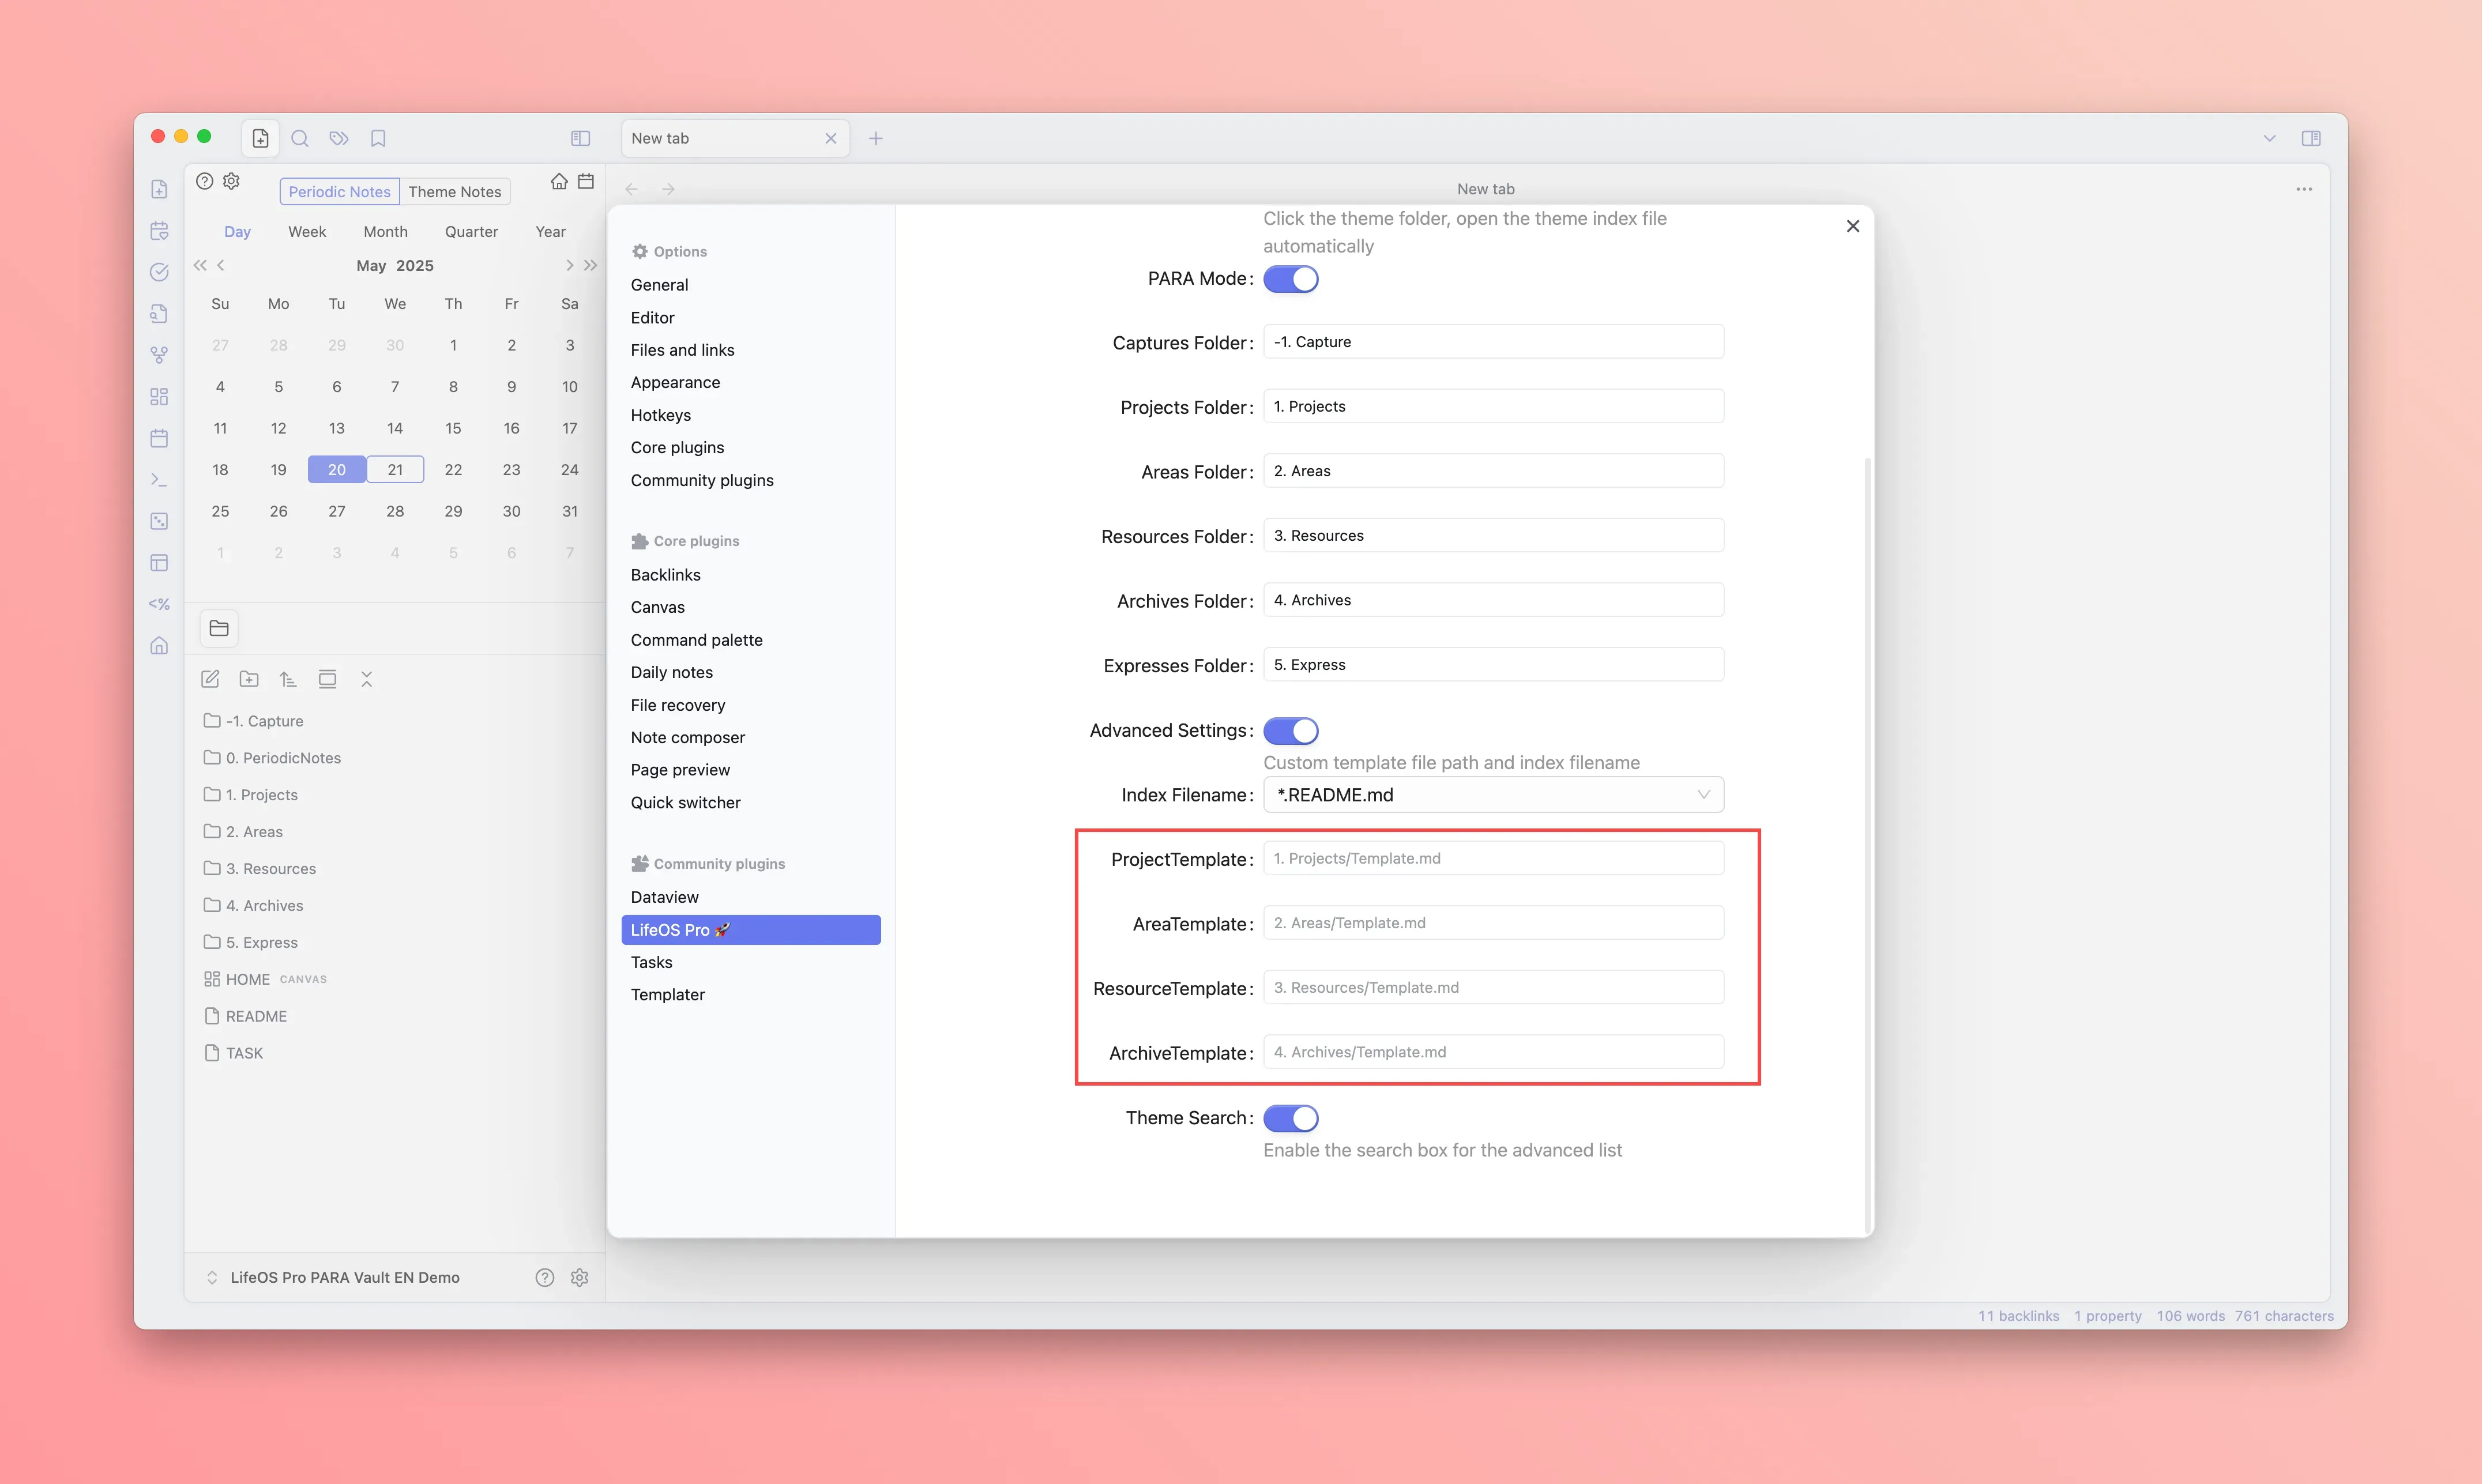Click the tags icon in top toolbar
2482x1484 pixels.
pyautogui.click(x=339, y=138)
